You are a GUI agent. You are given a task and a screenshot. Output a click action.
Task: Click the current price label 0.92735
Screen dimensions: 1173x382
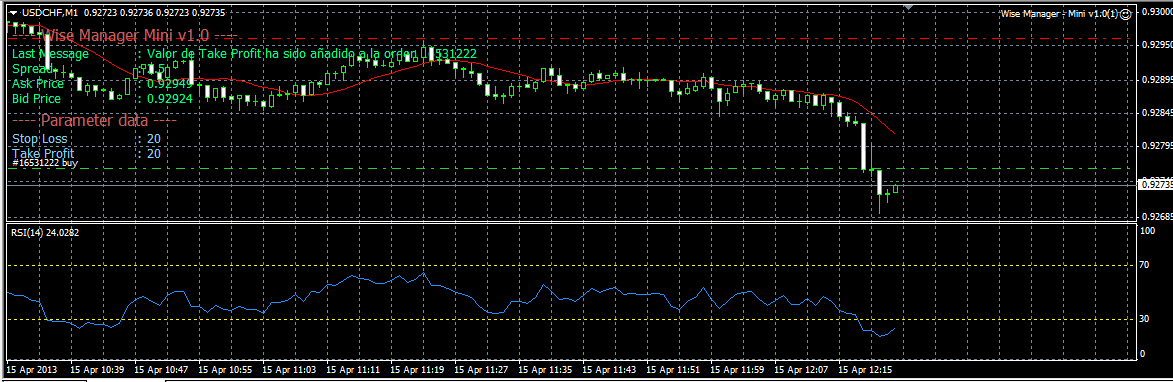point(1154,185)
